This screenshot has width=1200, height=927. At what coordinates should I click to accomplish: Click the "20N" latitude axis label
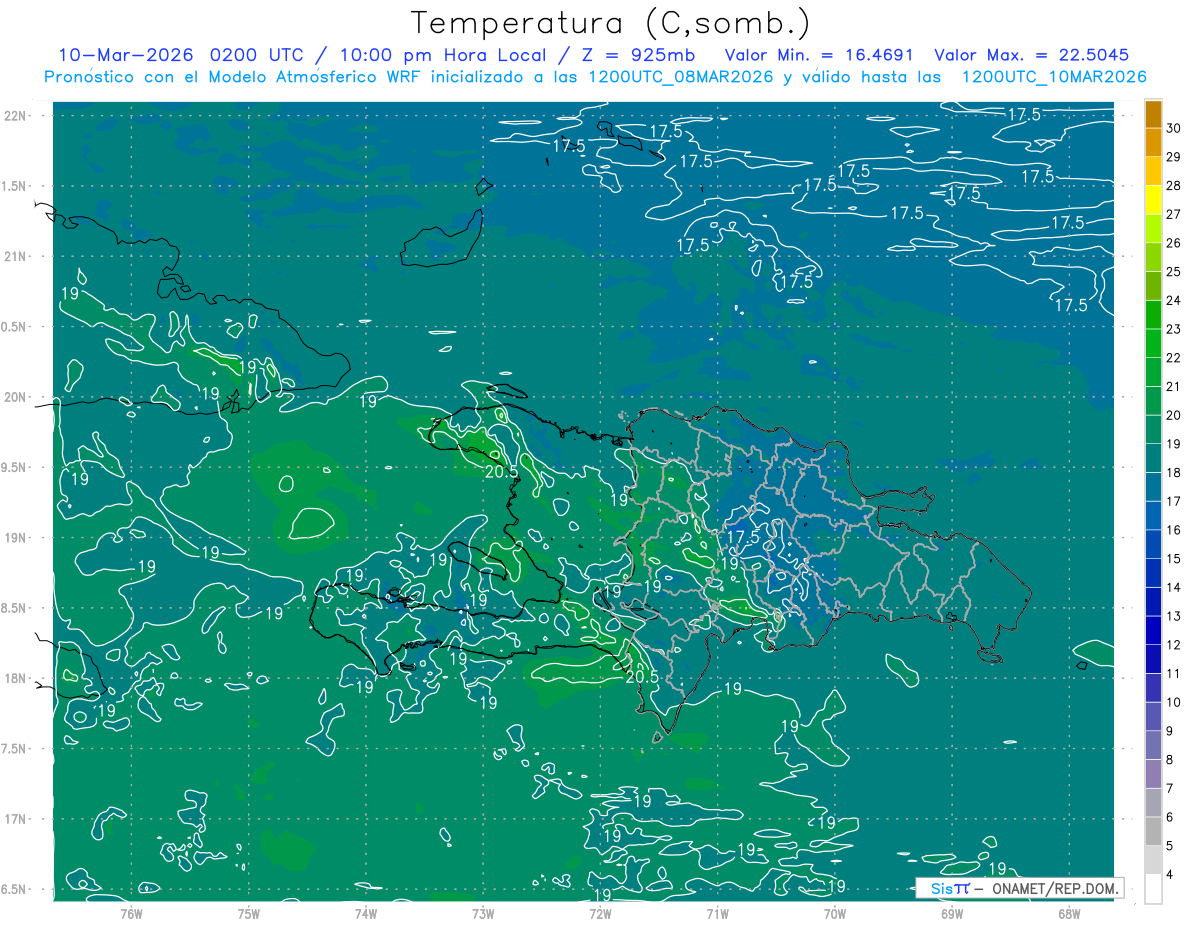(x=17, y=397)
